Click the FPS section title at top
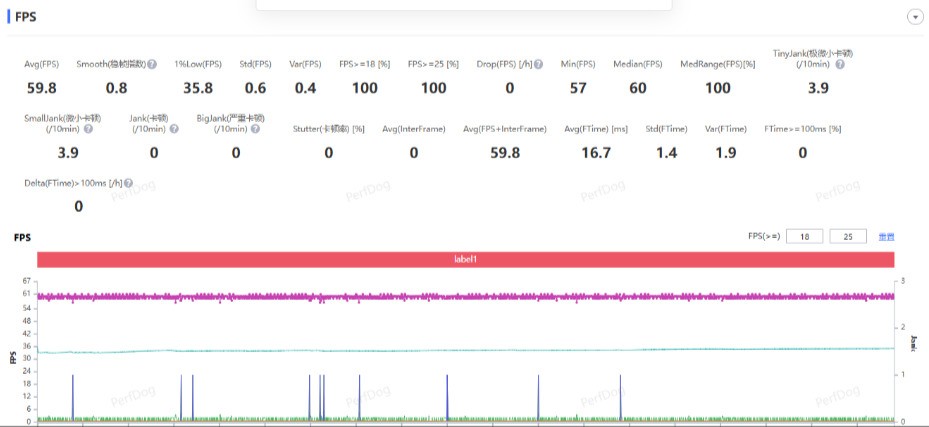 [28, 16]
